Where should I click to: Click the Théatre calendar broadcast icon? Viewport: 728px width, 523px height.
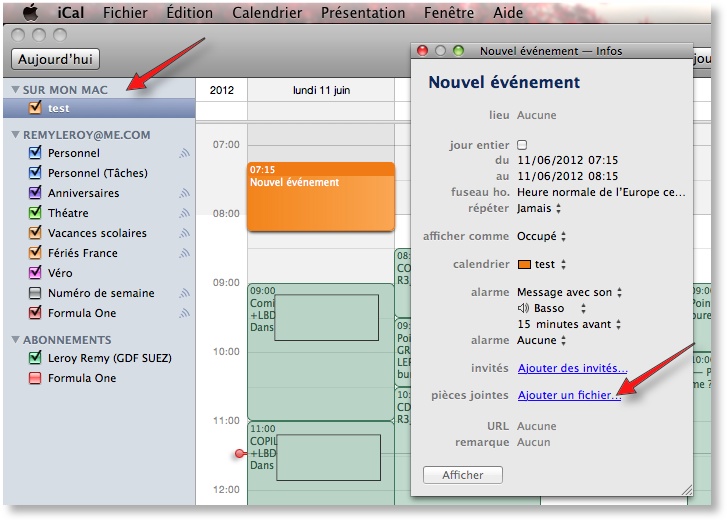tap(184, 213)
